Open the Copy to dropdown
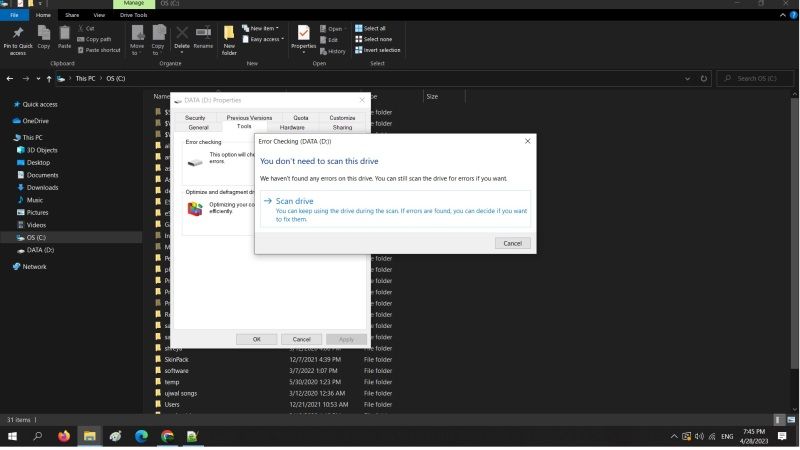800x450 pixels. pos(158,40)
